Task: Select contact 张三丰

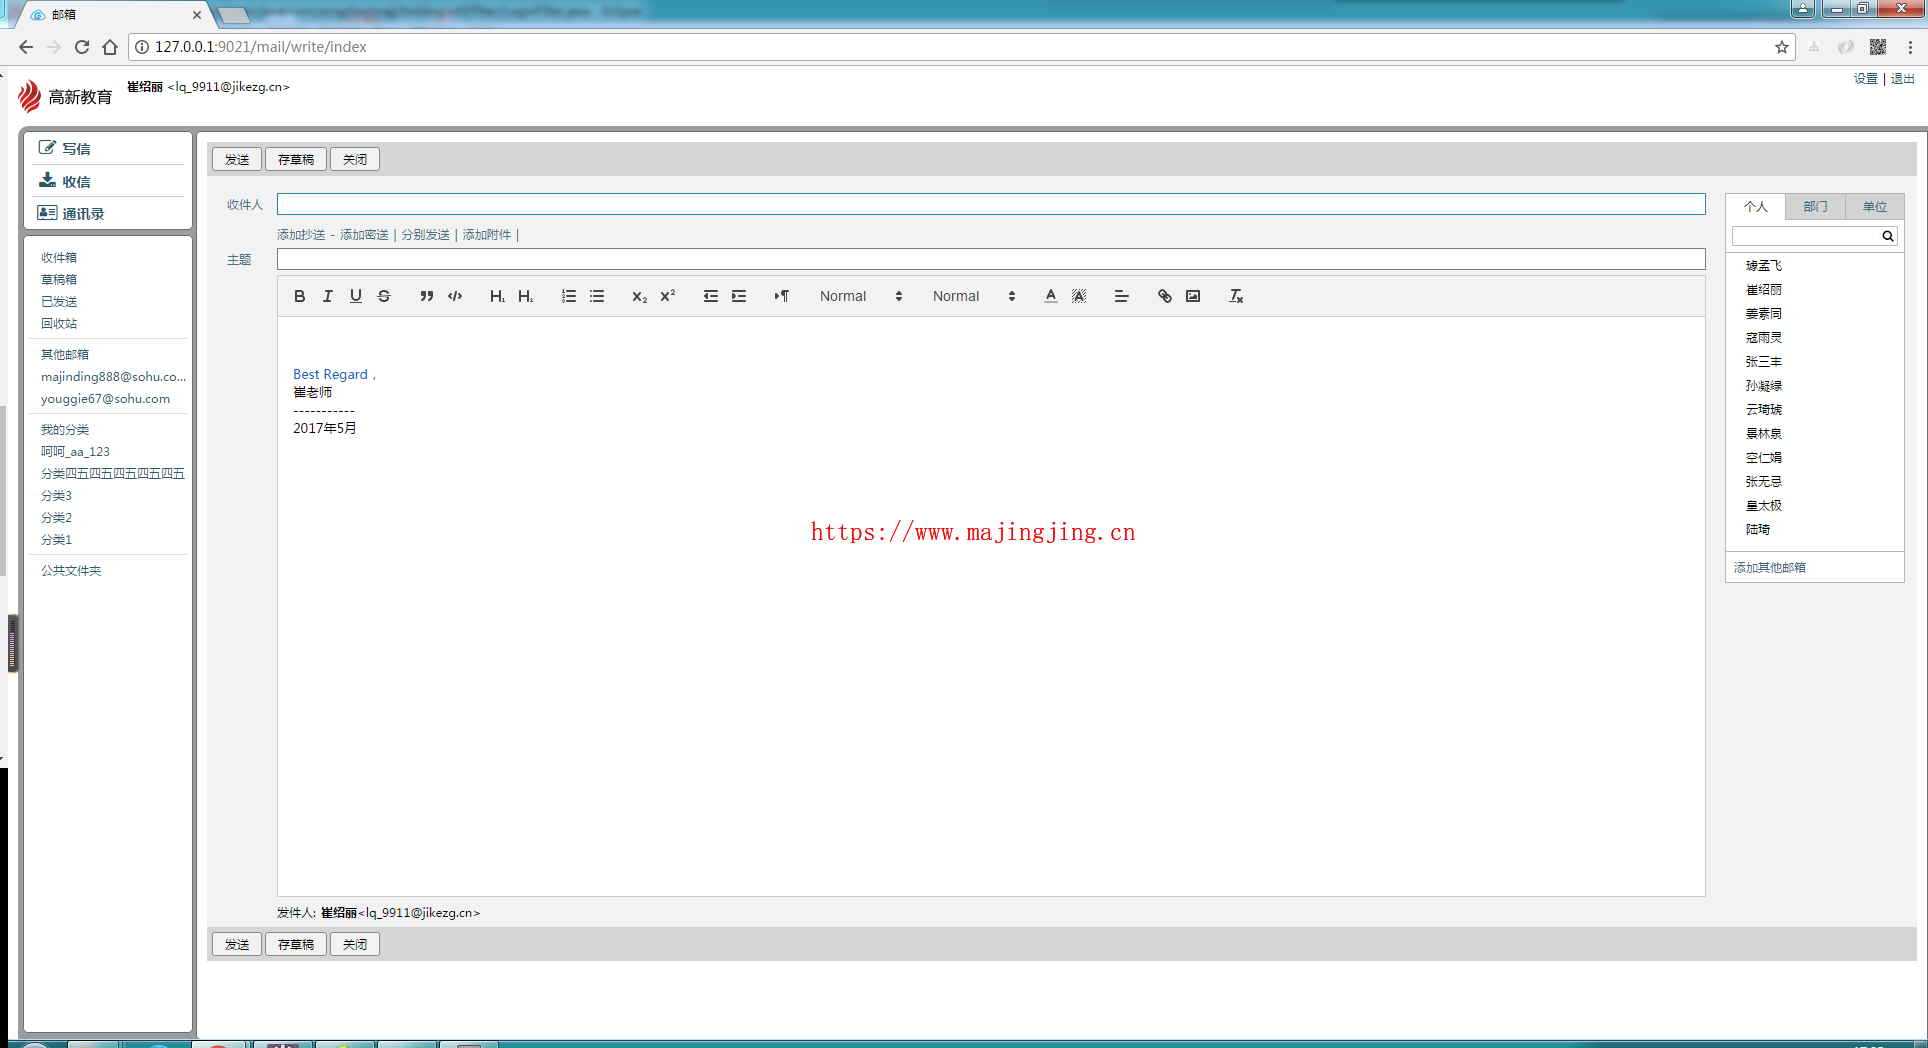Action: [x=1764, y=362]
